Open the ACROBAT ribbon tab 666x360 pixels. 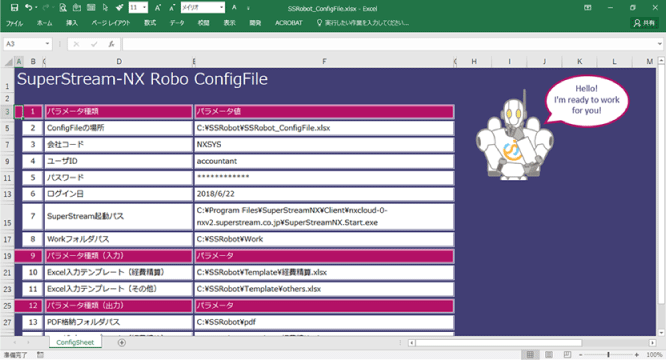(x=288, y=23)
